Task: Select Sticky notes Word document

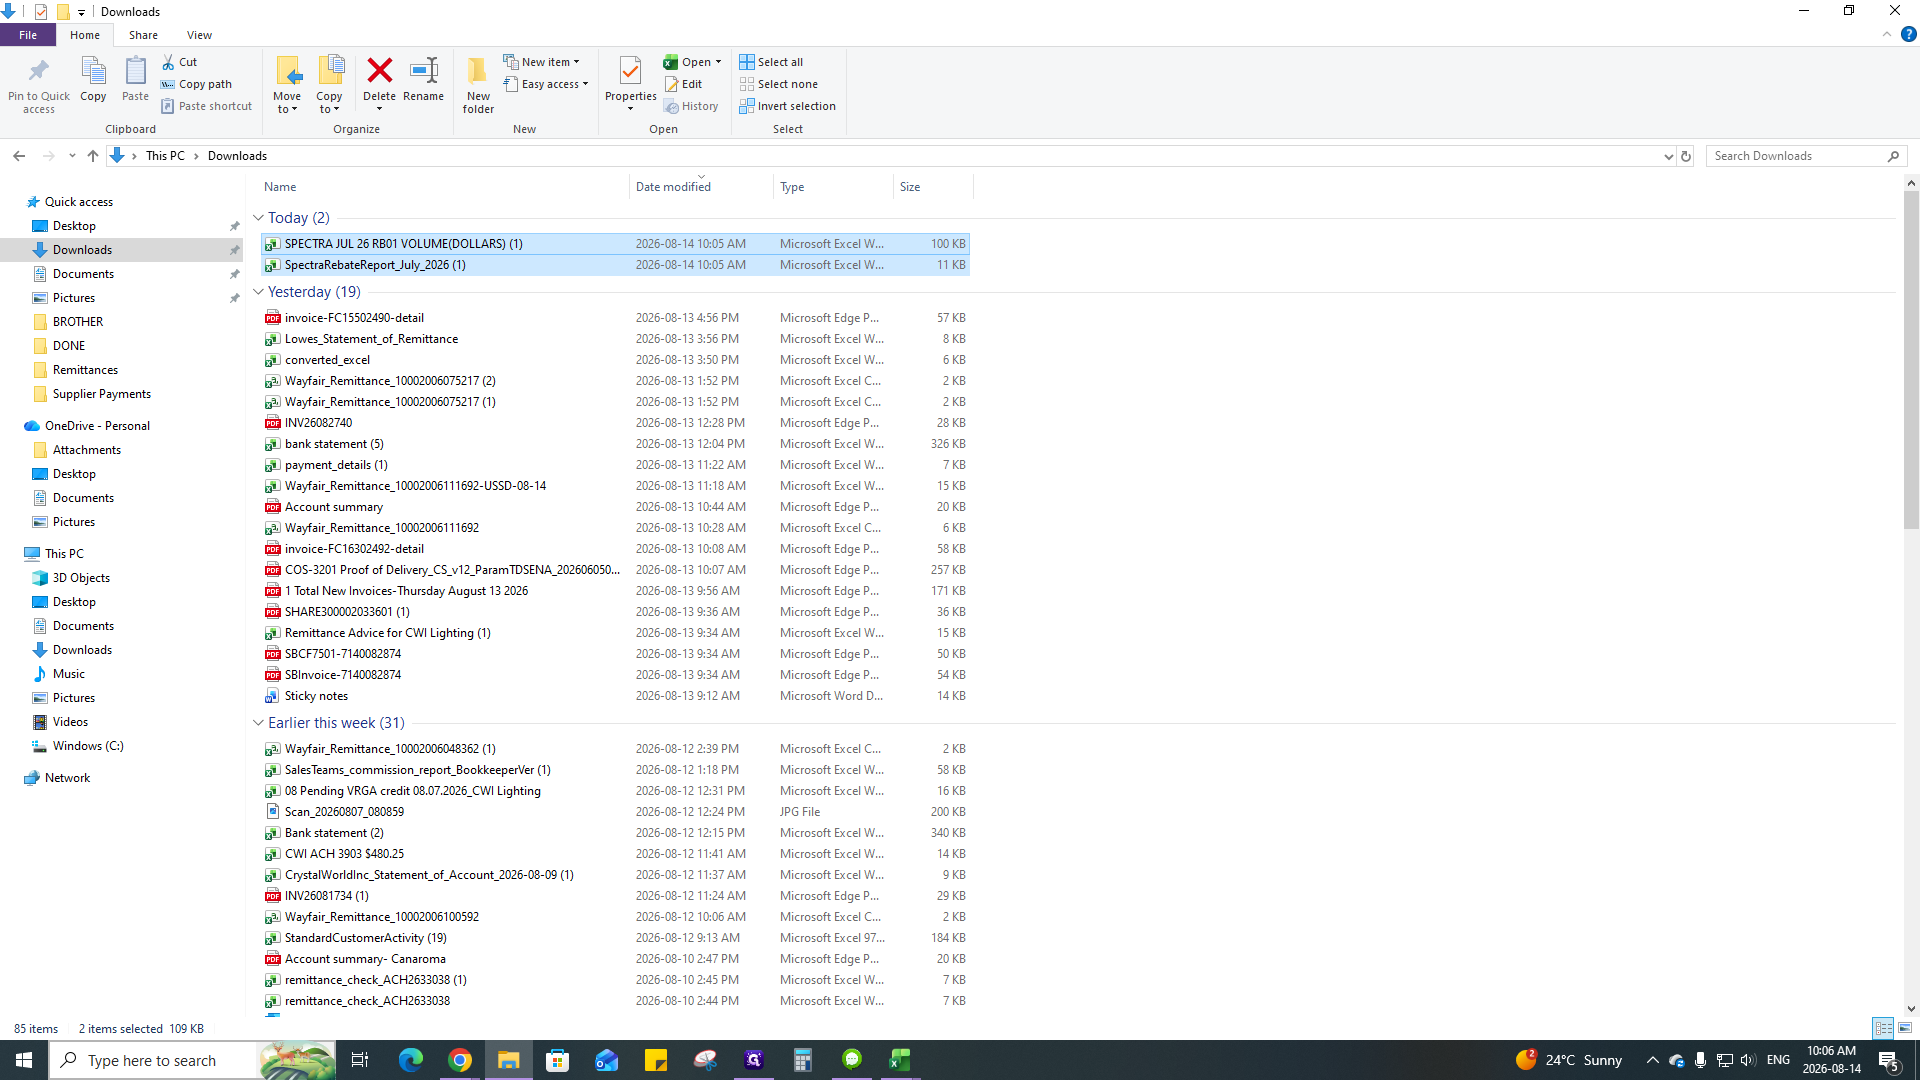Action: pos(615,696)
